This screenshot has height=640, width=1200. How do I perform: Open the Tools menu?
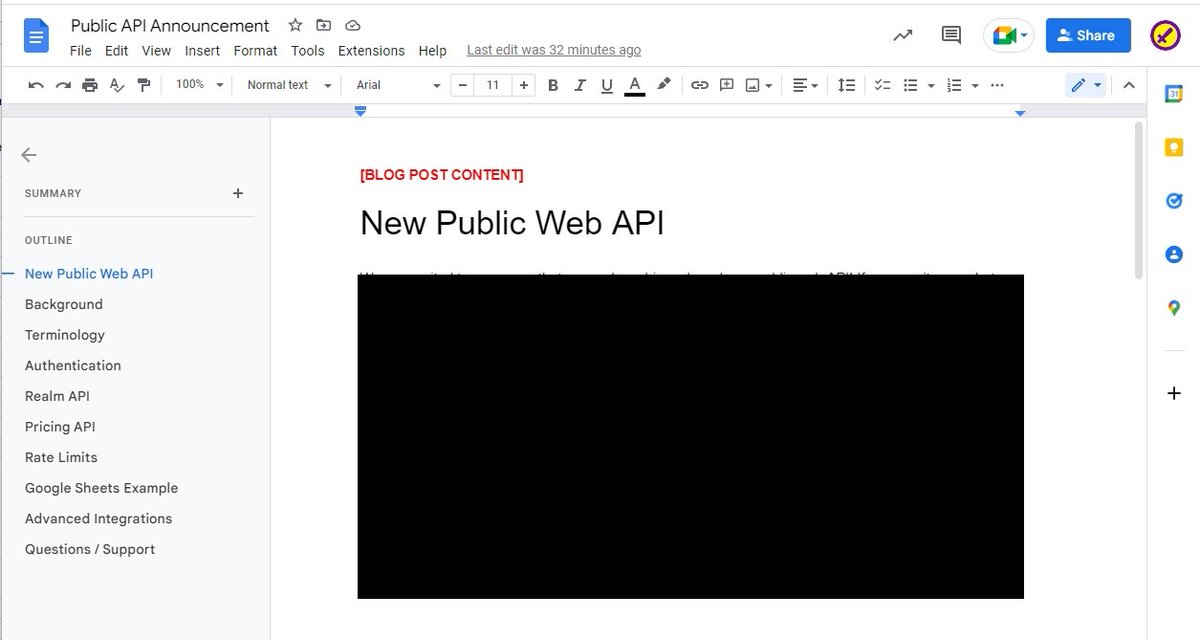pos(308,50)
